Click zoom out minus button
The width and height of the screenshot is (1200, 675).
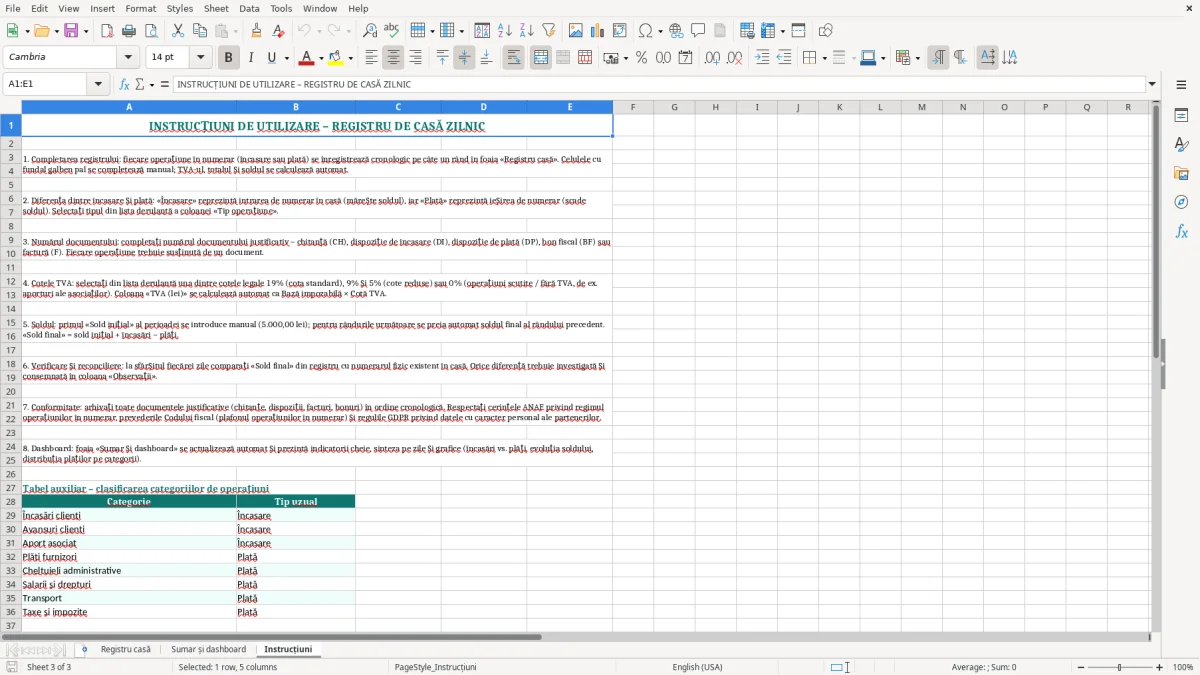[x=1080, y=667]
